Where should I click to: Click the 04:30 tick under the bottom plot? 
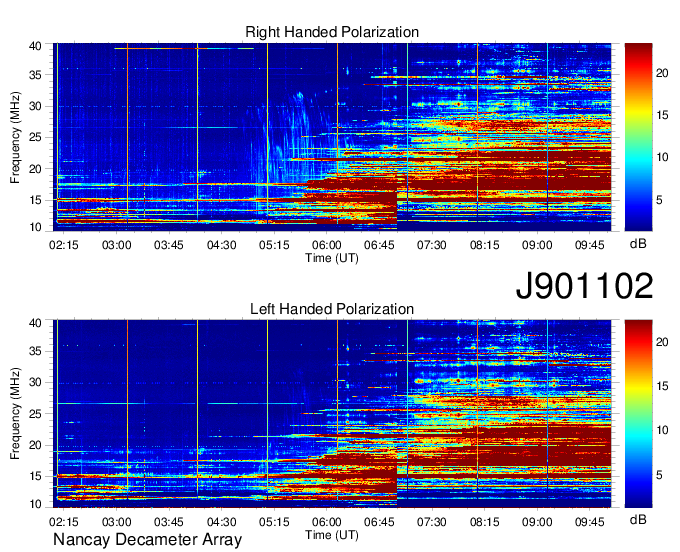coord(222,522)
